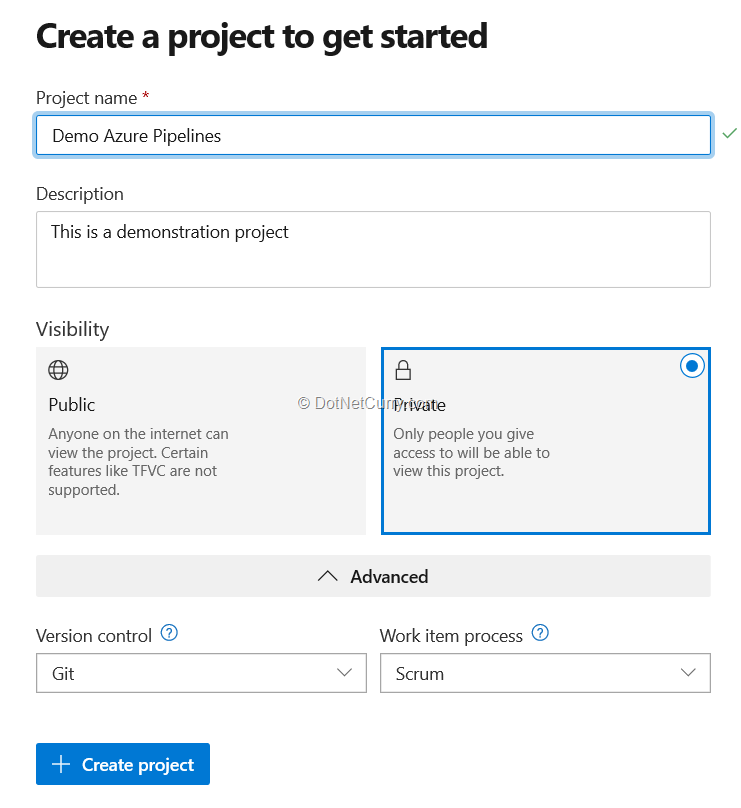
Task: Select the Private radio button circle
Action: (691, 366)
